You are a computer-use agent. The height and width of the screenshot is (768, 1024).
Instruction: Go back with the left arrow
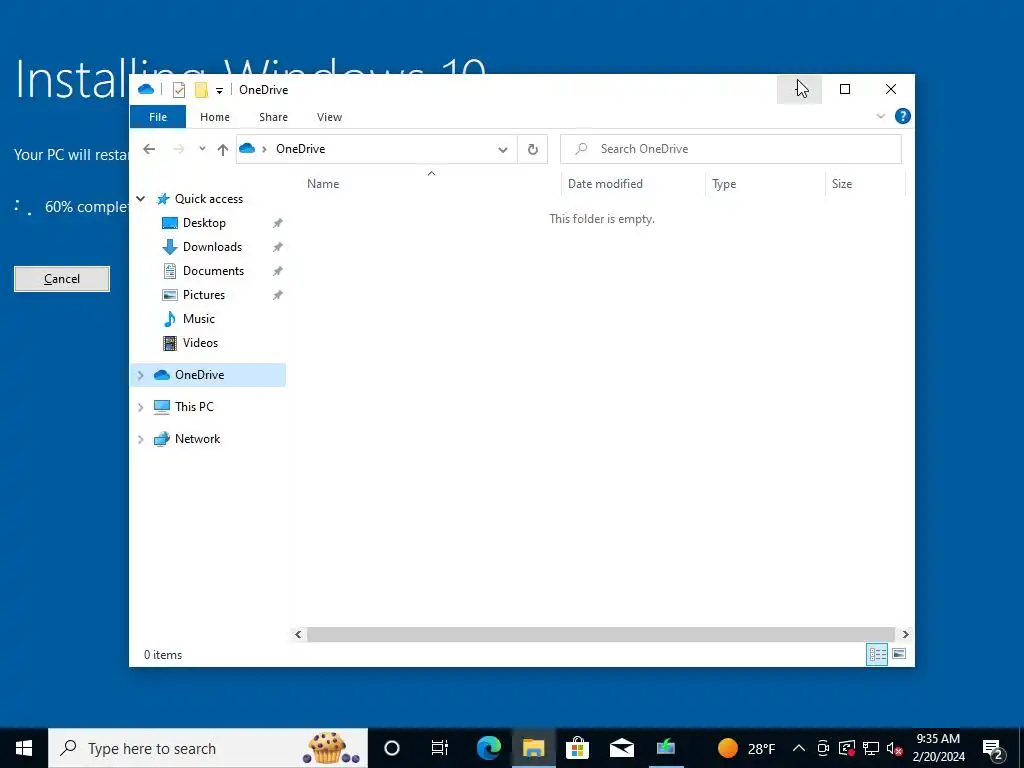click(149, 149)
